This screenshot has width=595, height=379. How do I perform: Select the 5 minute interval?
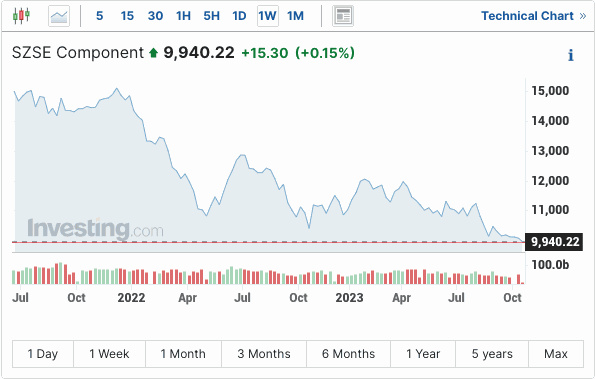coord(99,16)
